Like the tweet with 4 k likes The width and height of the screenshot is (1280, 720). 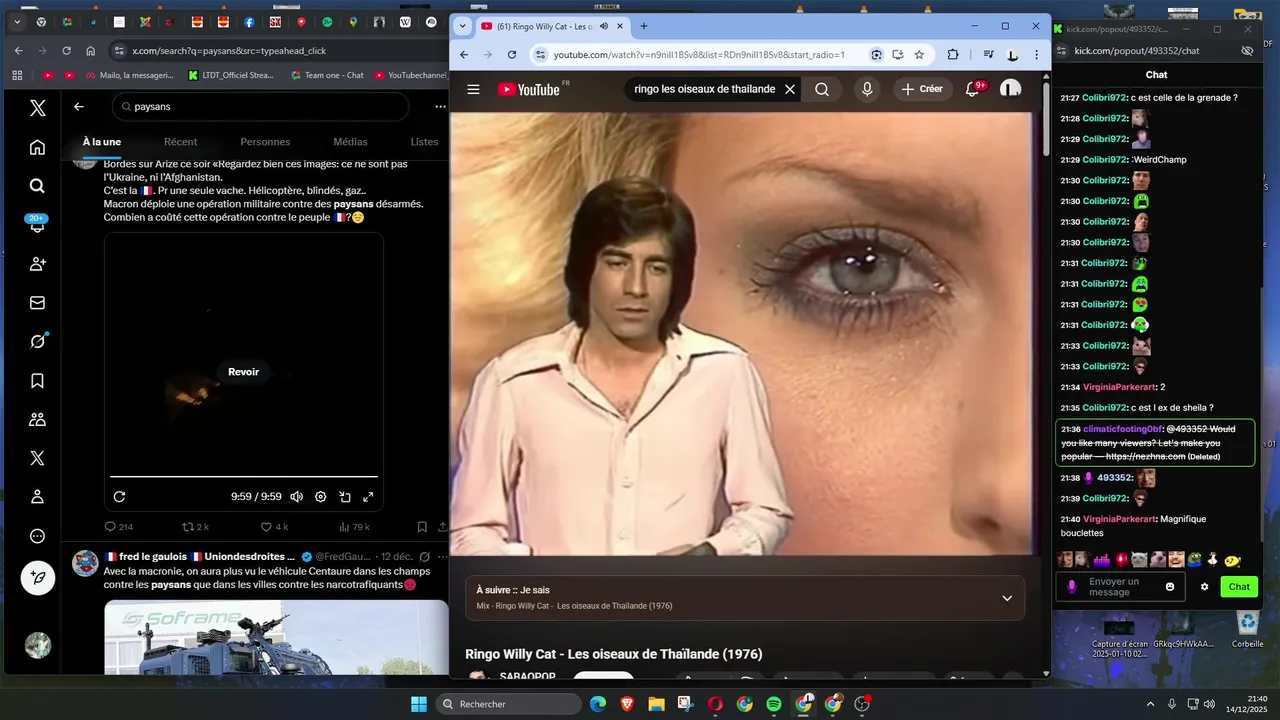274,527
